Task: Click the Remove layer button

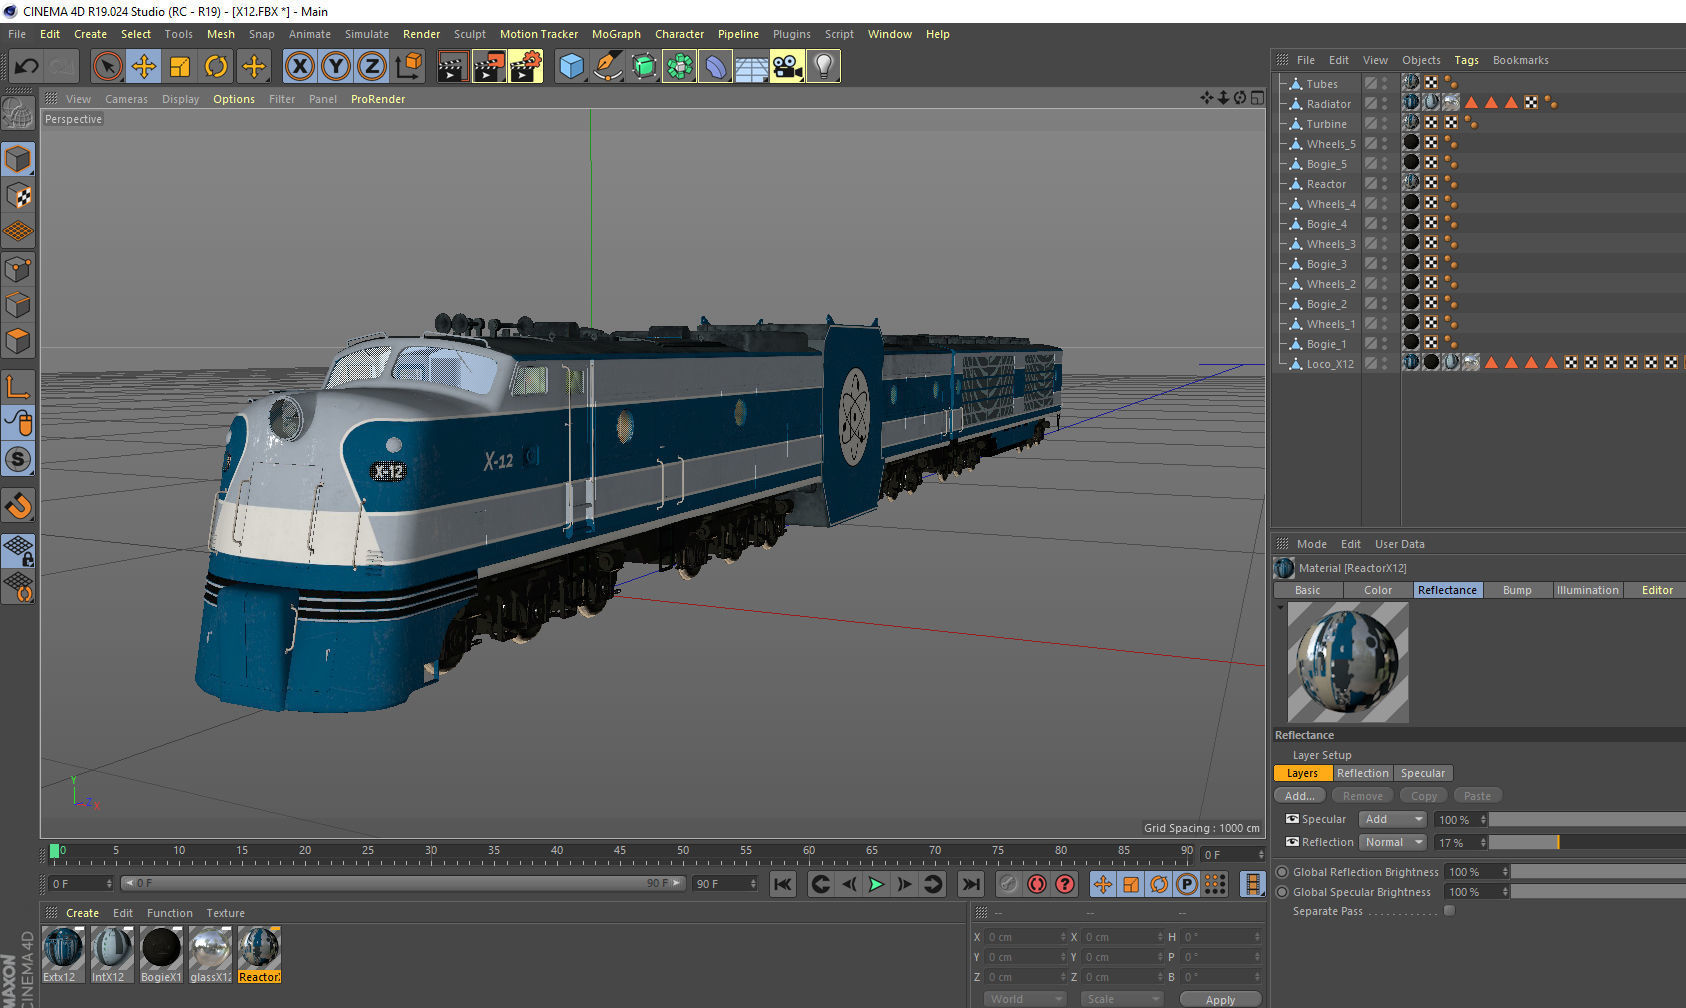Action: [x=1363, y=796]
